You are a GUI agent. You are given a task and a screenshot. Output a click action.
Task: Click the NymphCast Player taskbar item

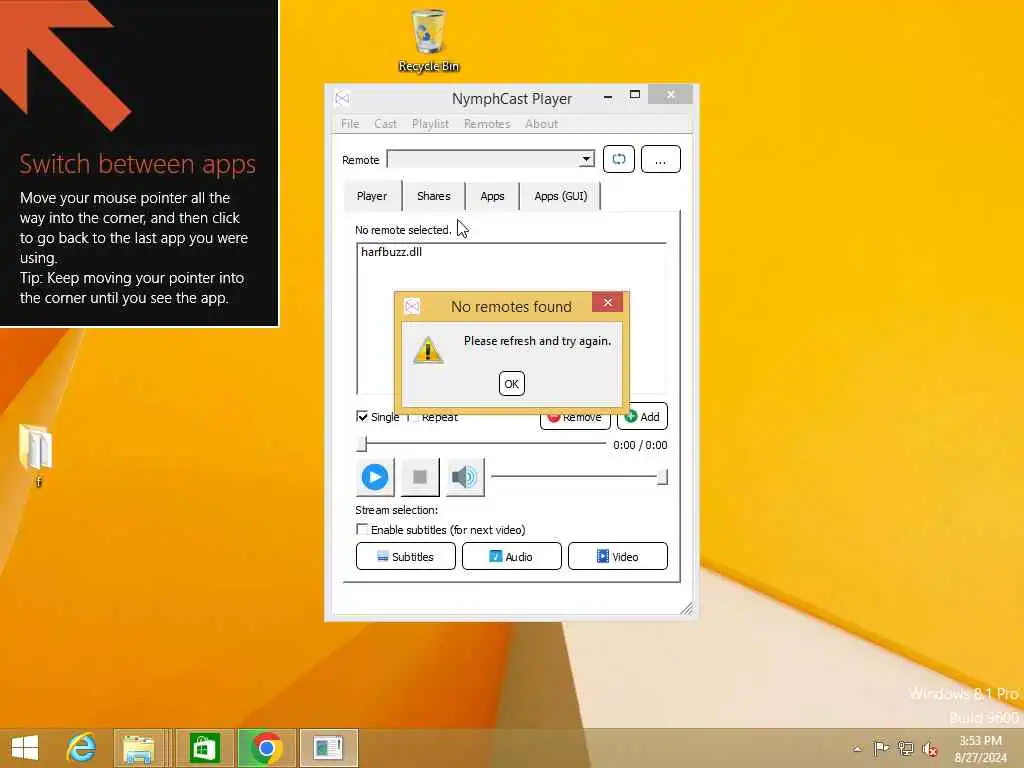click(328, 748)
